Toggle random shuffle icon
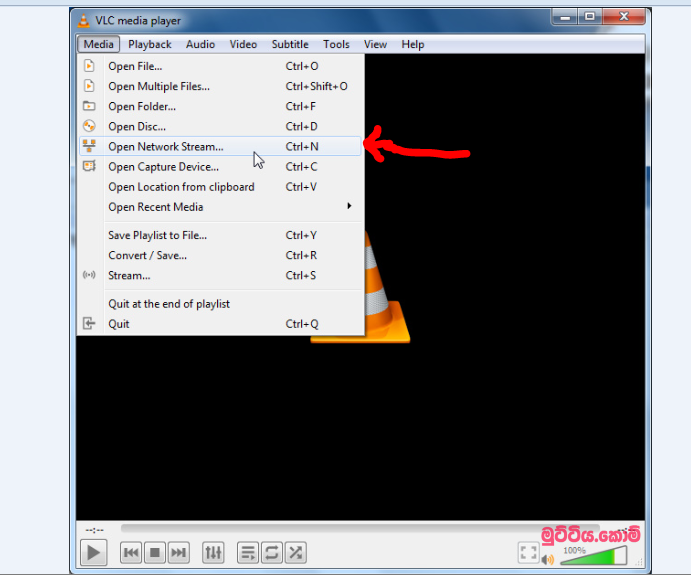The width and height of the screenshot is (691, 575). (296, 553)
